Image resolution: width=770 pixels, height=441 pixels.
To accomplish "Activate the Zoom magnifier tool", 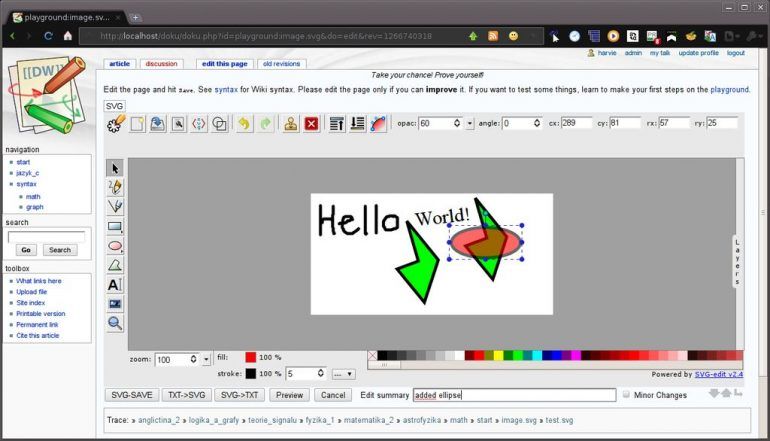I will (x=115, y=323).
